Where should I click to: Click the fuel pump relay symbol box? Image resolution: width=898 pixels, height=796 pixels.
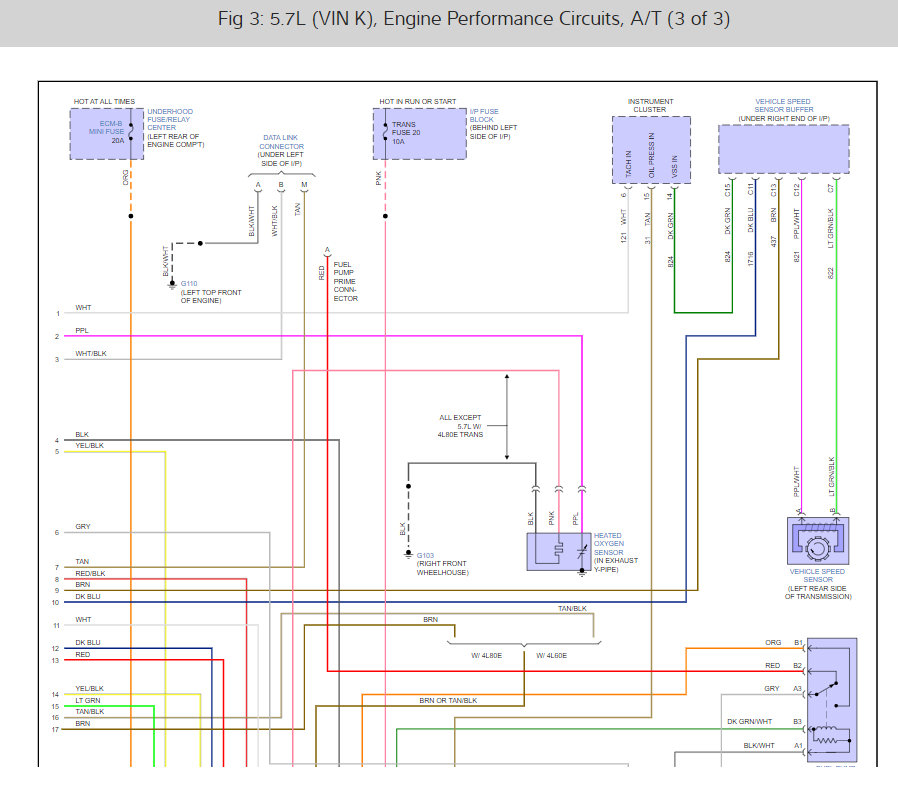pos(832,700)
